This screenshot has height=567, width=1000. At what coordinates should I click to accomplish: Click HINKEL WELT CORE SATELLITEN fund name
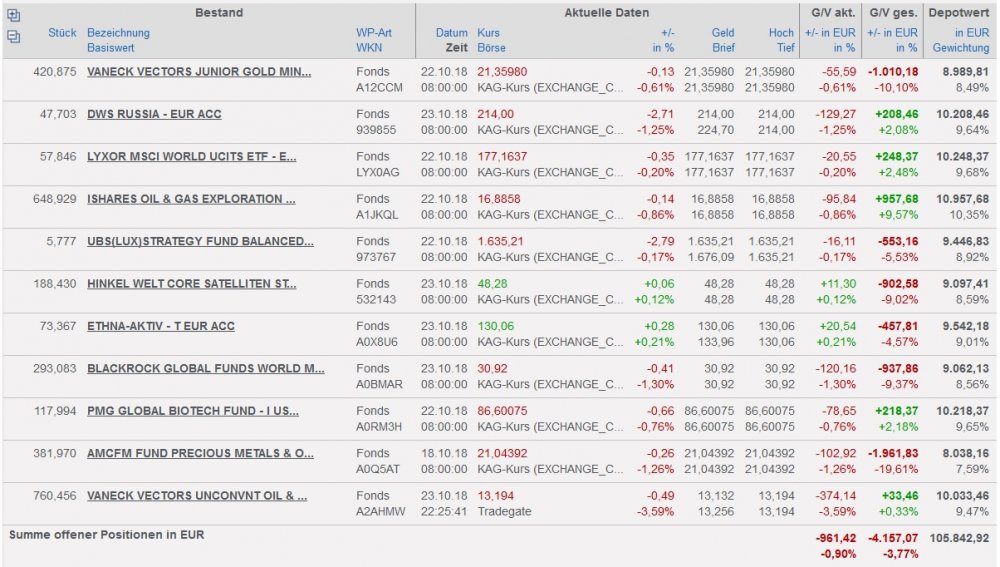[x=191, y=284]
